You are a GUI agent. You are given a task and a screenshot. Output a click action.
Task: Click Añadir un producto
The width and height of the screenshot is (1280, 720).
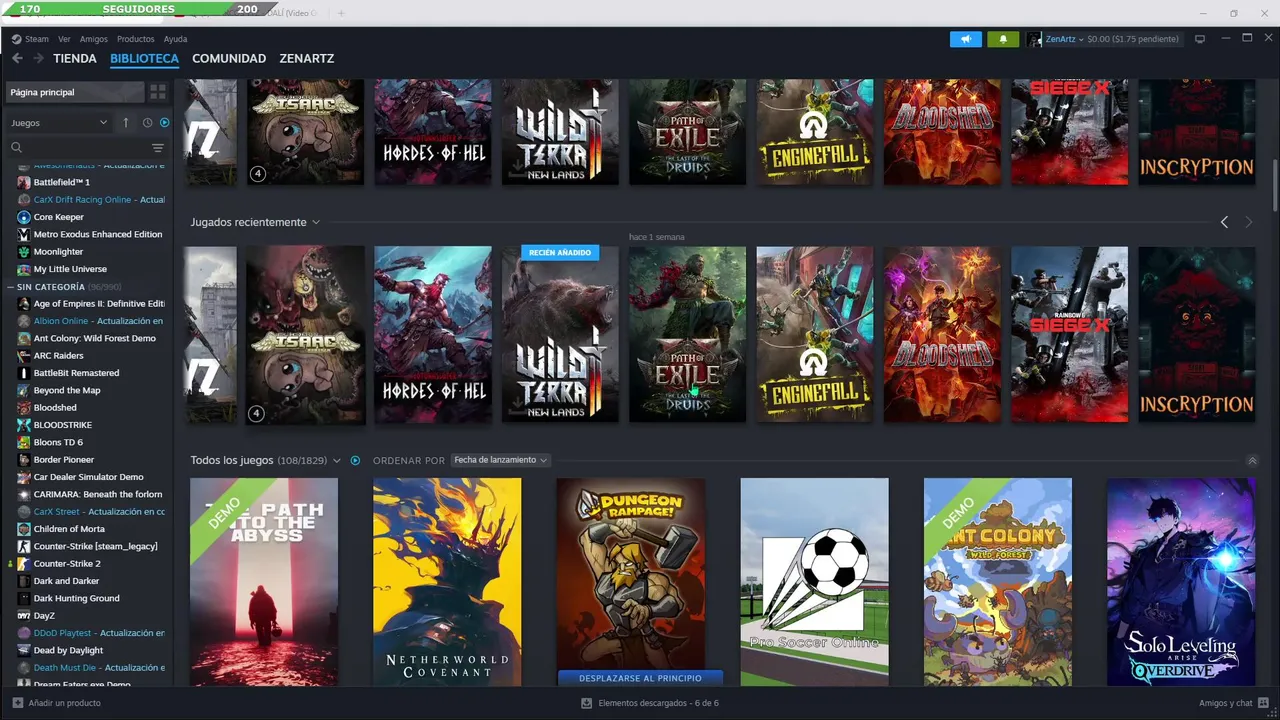57,703
